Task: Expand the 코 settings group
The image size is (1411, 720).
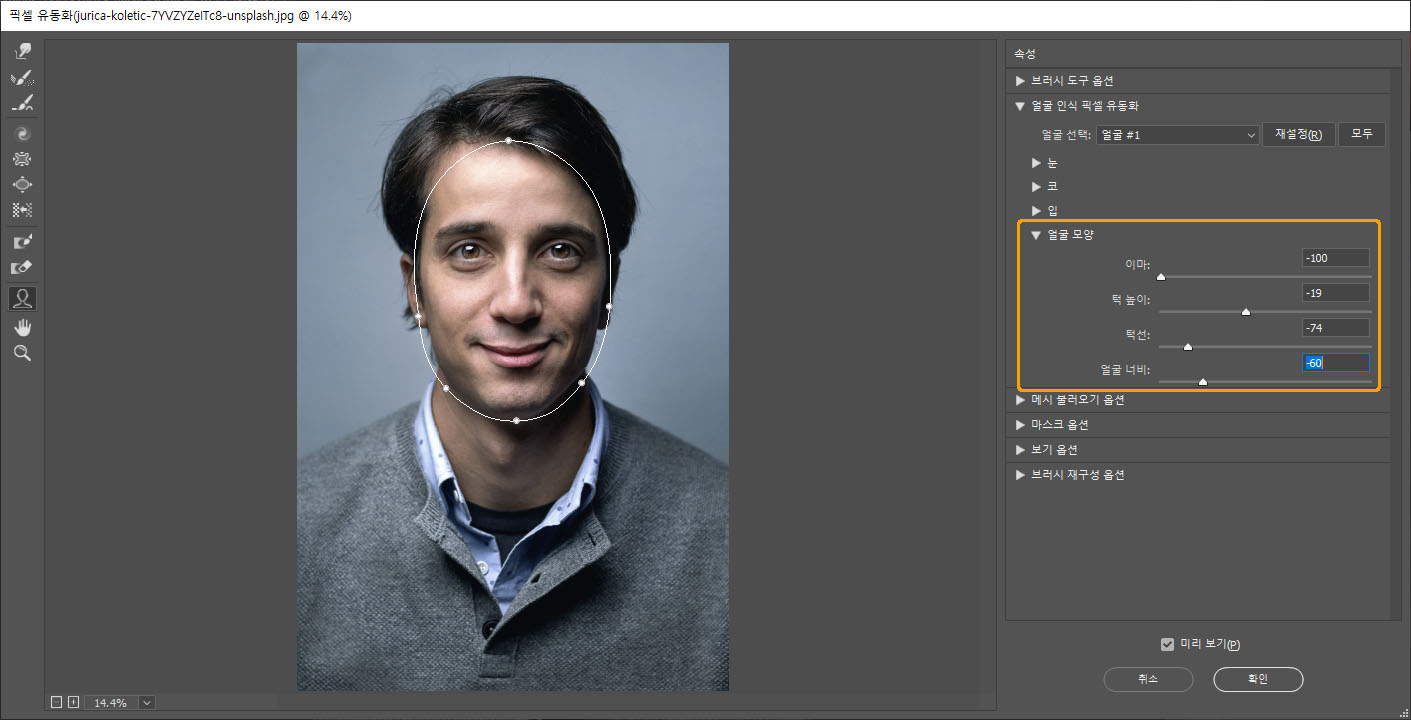Action: point(1036,187)
